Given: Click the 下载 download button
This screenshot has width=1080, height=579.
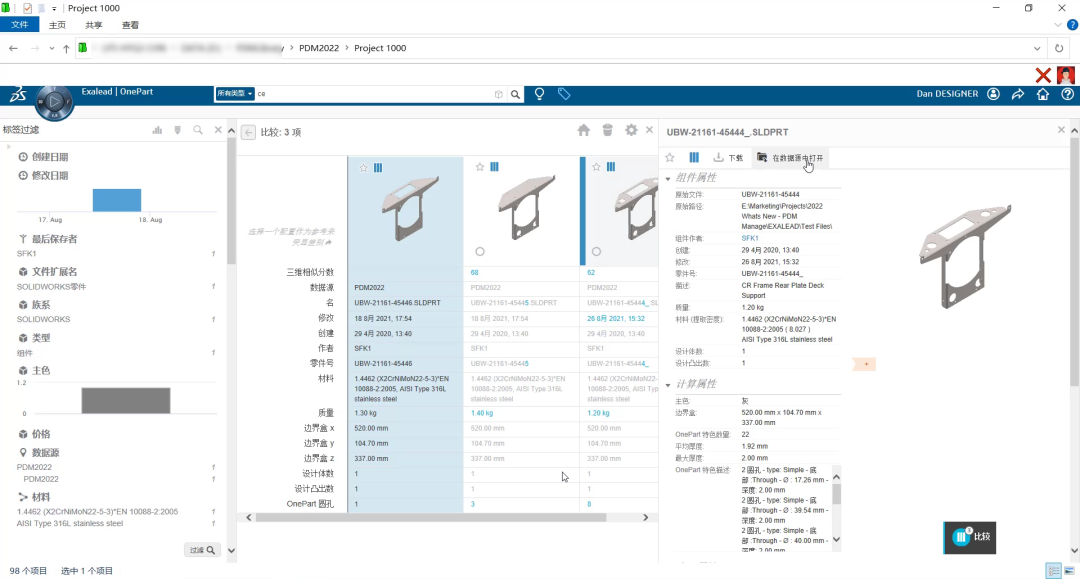Looking at the screenshot, I should [728, 158].
